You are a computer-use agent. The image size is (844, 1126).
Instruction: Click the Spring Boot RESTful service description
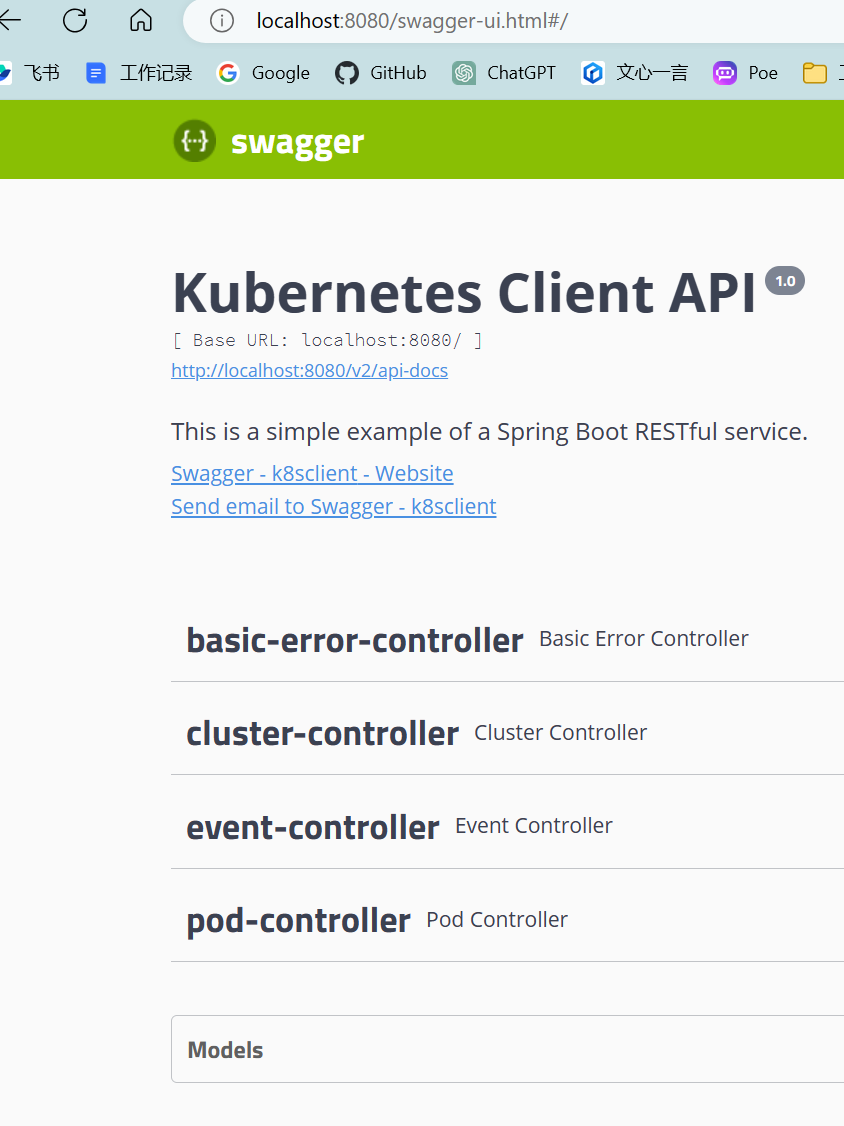(x=489, y=432)
